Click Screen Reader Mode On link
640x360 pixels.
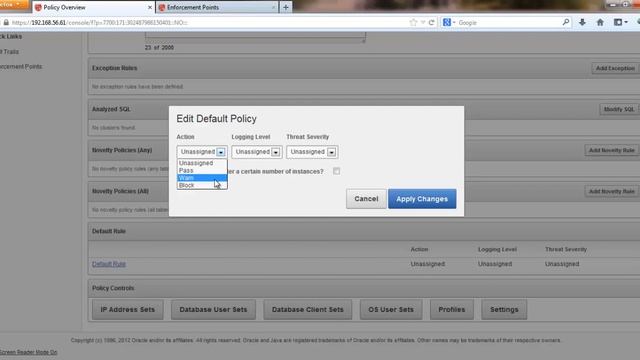(28, 352)
